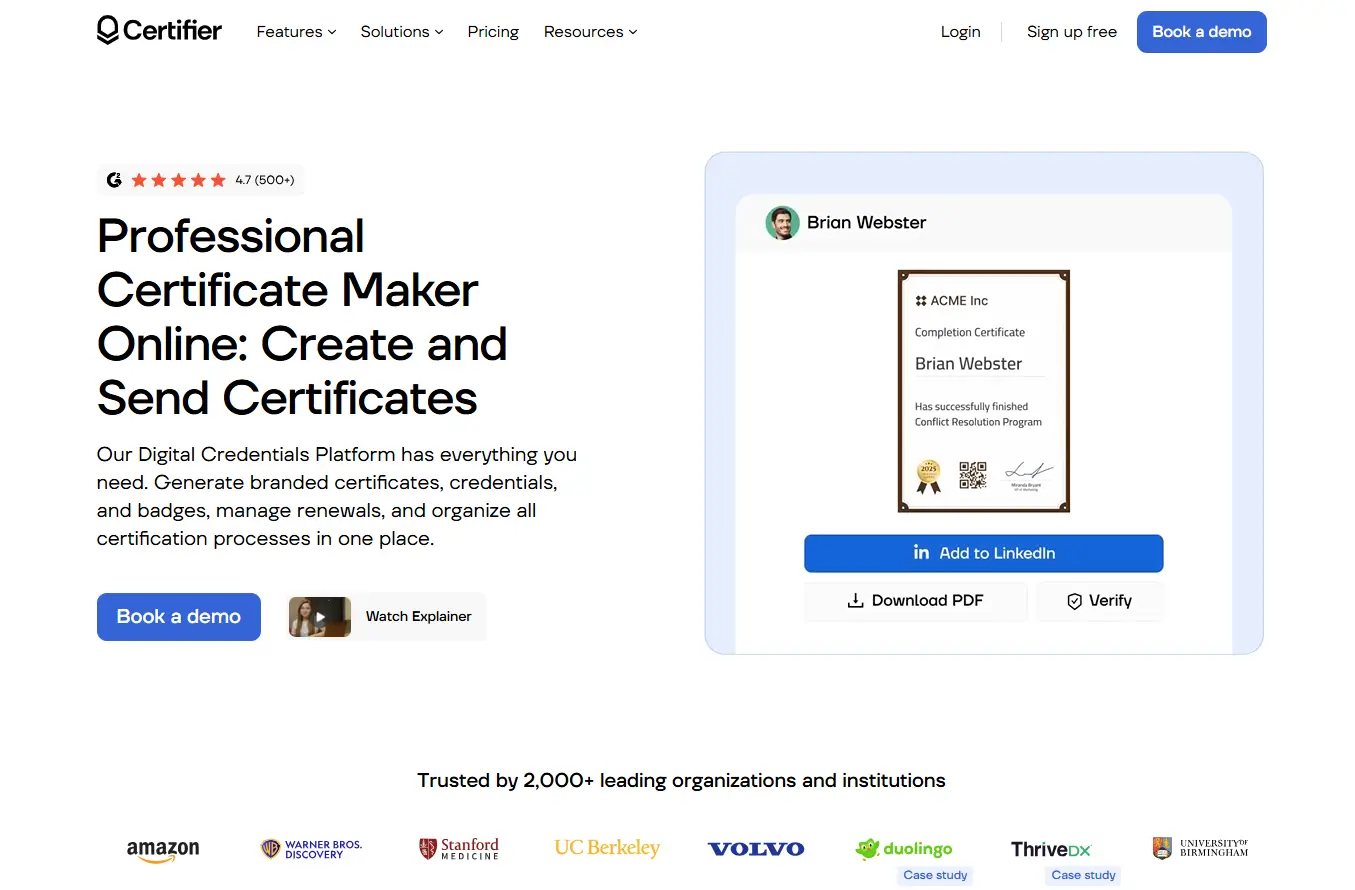The image size is (1355, 890).
Task: Click the fifth star in the rating badge
Action: 219,180
